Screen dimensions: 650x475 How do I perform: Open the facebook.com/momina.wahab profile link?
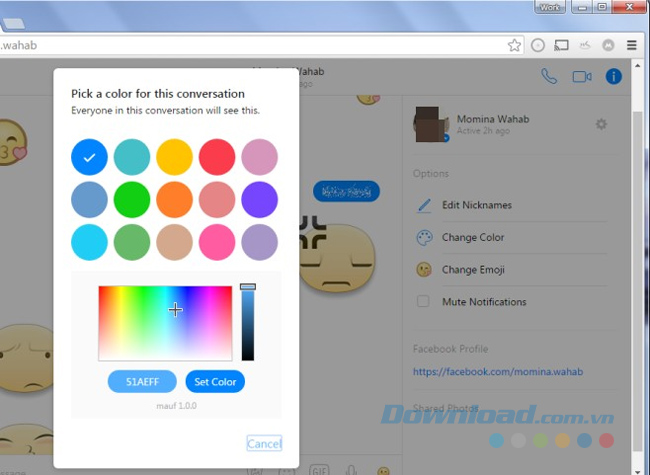(497, 372)
